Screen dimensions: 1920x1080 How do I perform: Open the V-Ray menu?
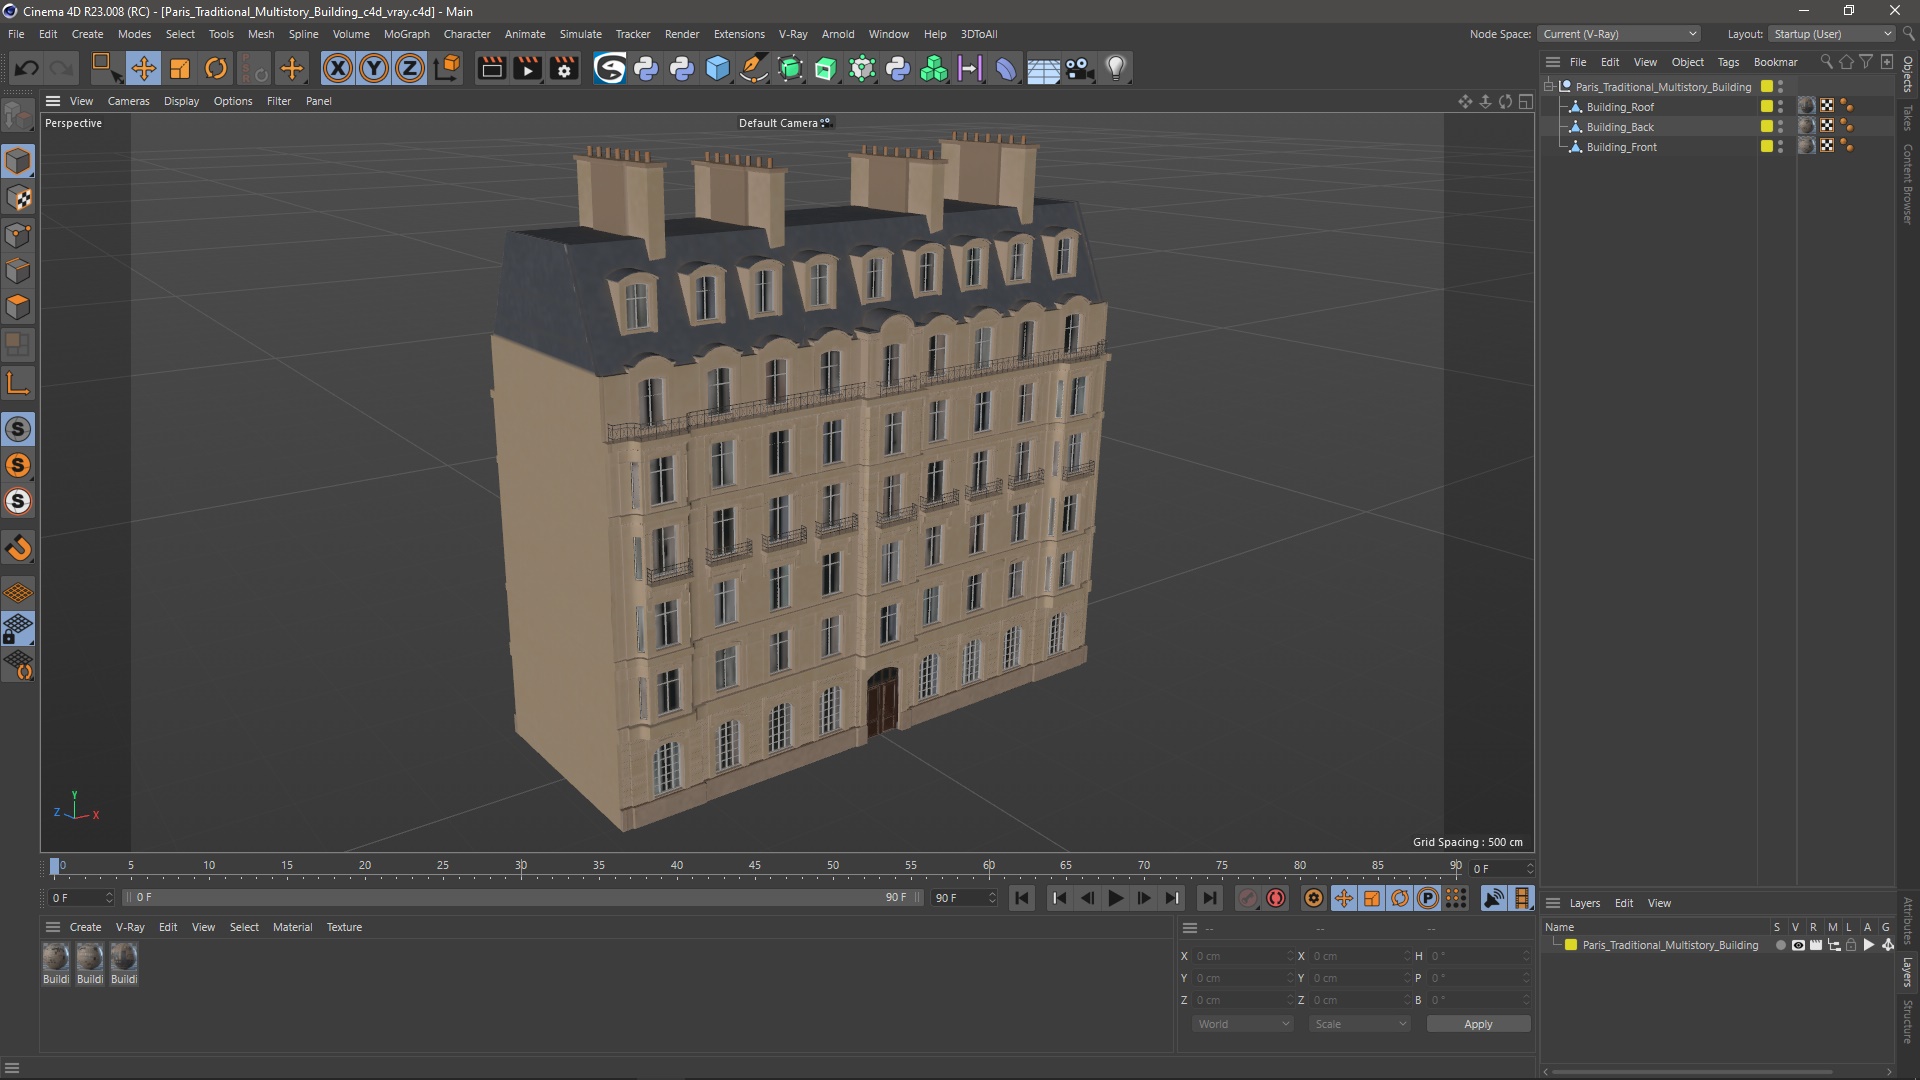(x=793, y=34)
